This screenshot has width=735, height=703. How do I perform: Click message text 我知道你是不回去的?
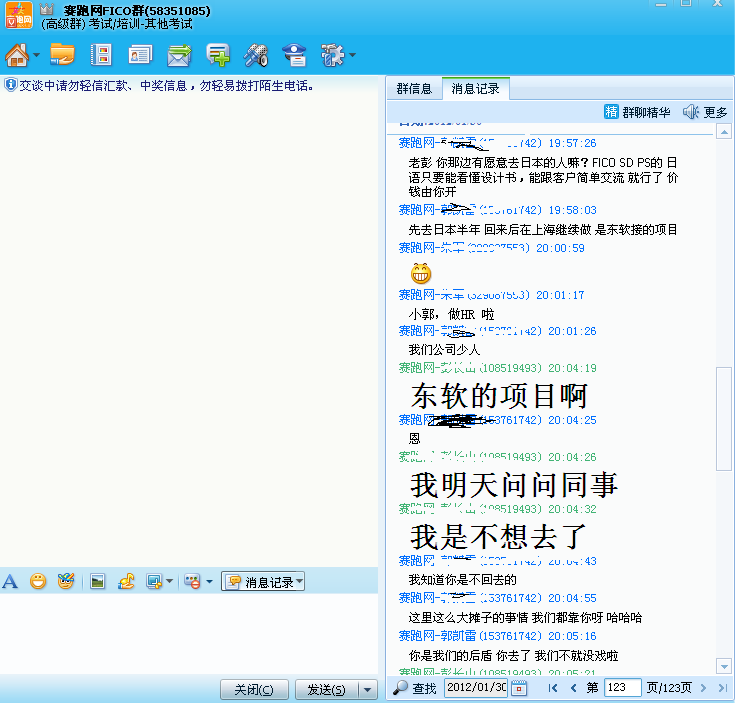[462, 580]
